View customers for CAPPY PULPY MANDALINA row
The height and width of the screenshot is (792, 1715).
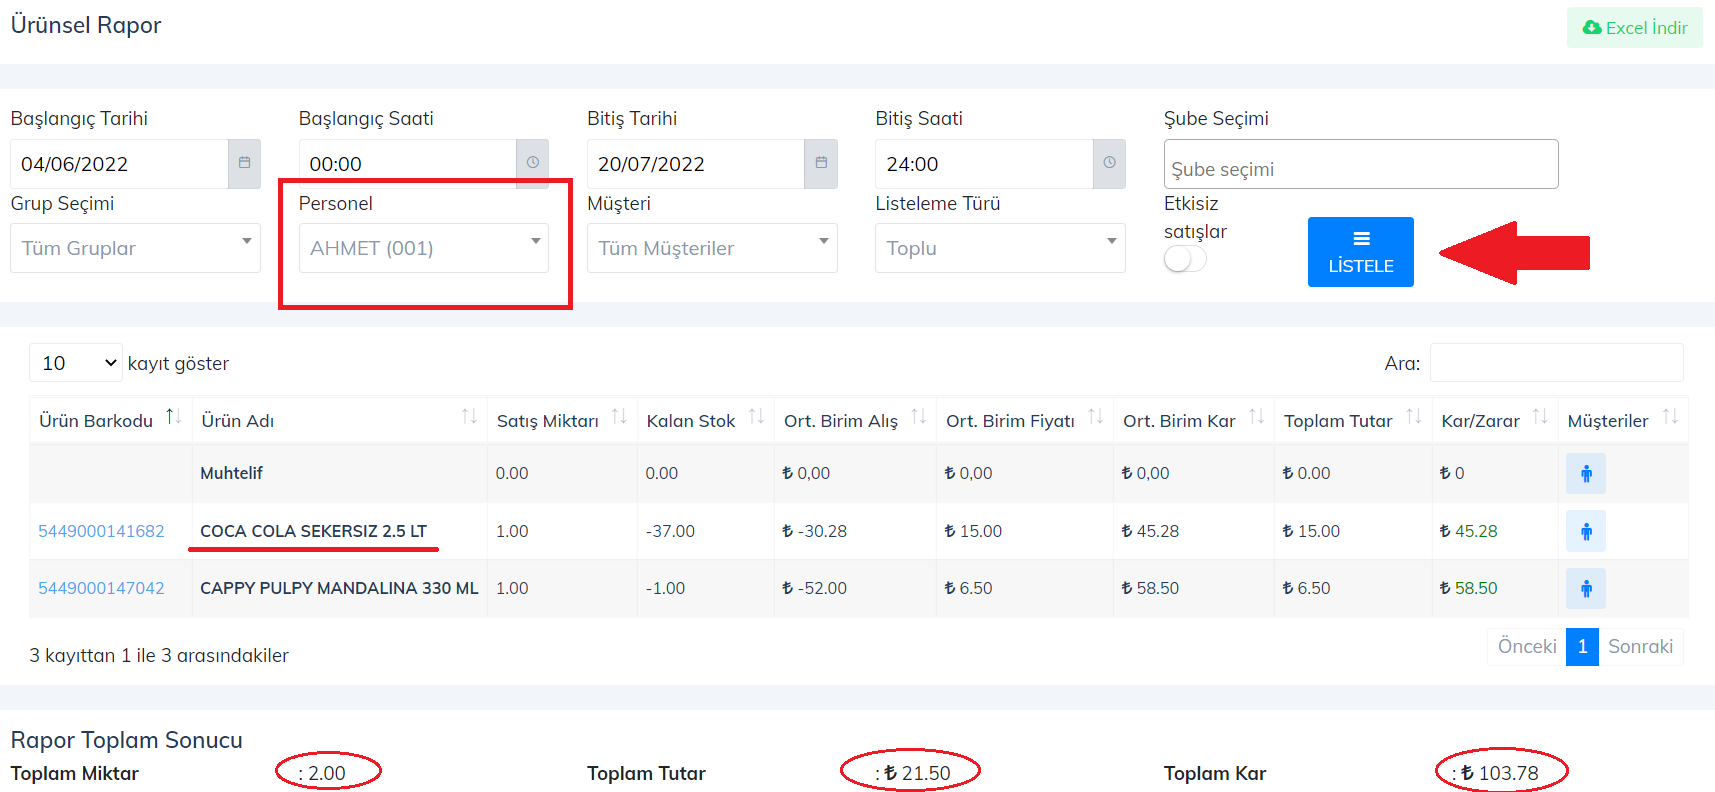pyautogui.click(x=1586, y=588)
